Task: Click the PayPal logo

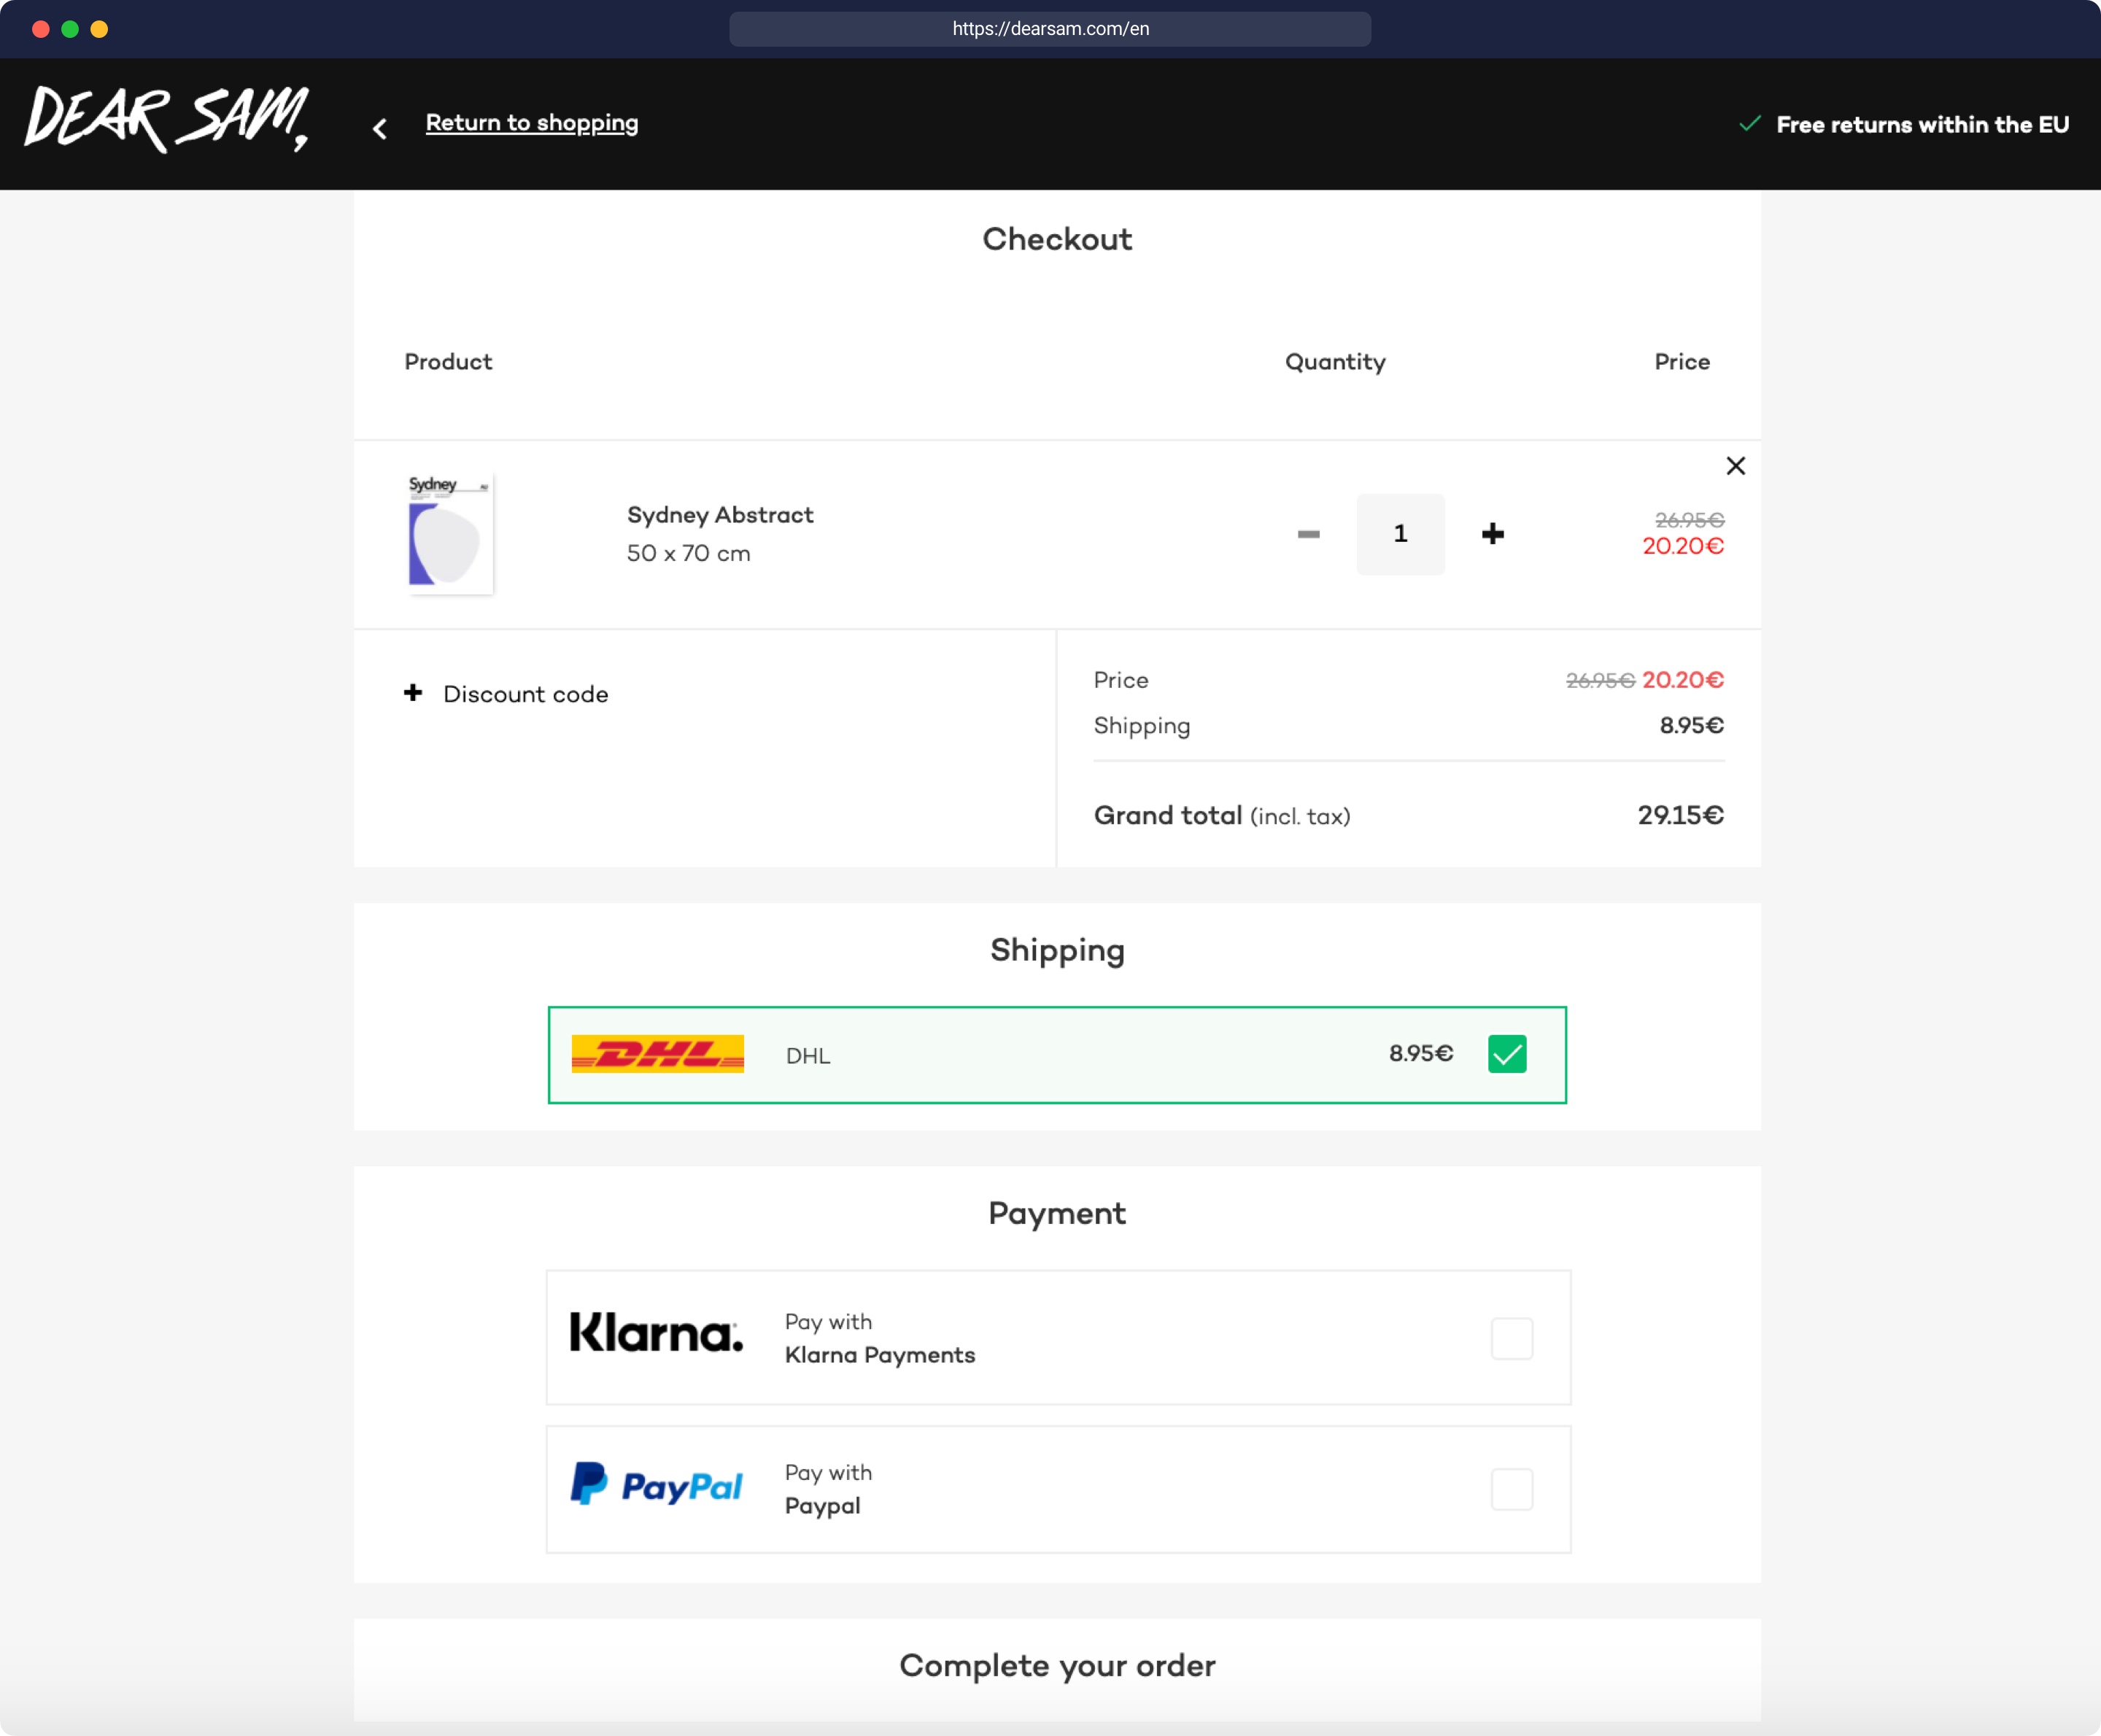Action: click(656, 1485)
